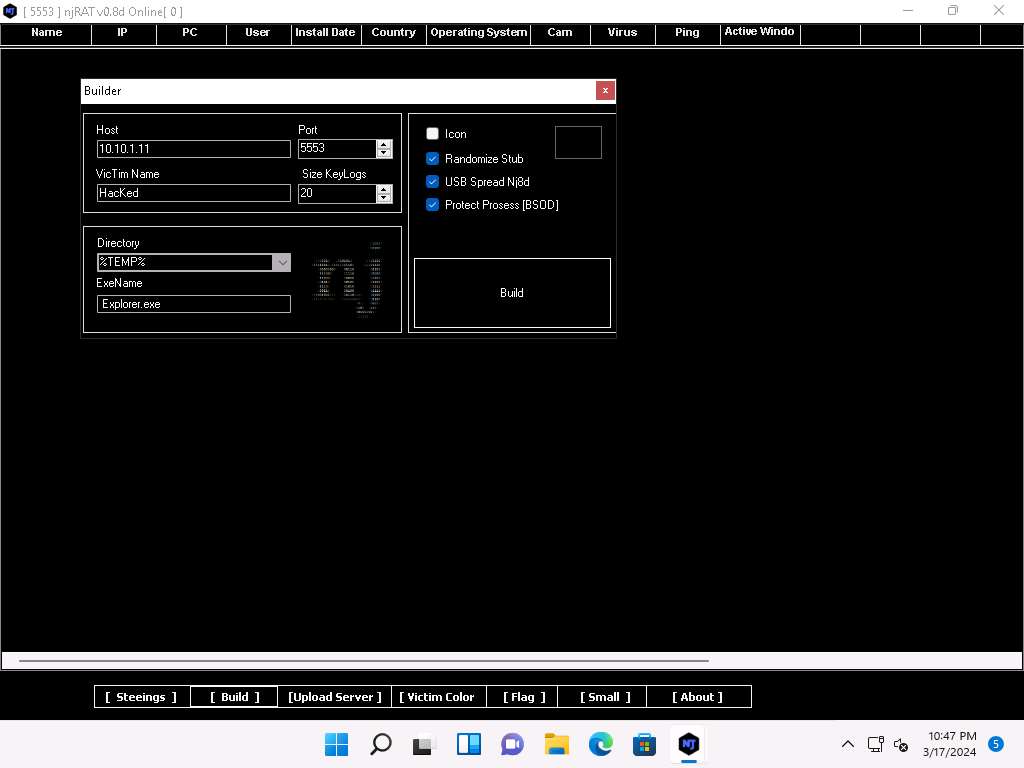The width and height of the screenshot is (1024, 768).
Task: Show hidden icons via system tray chevron
Action: (x=847, y=744)
